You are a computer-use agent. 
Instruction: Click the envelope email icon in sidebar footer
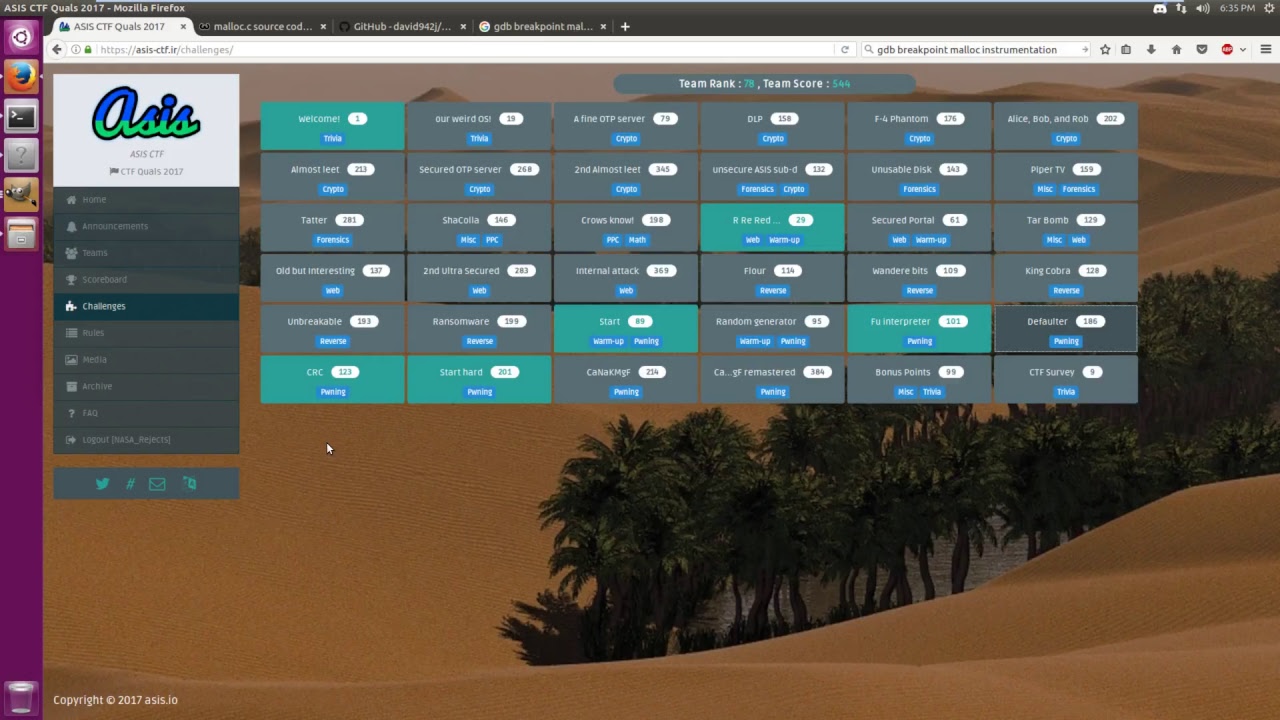(x=157, y=484)
